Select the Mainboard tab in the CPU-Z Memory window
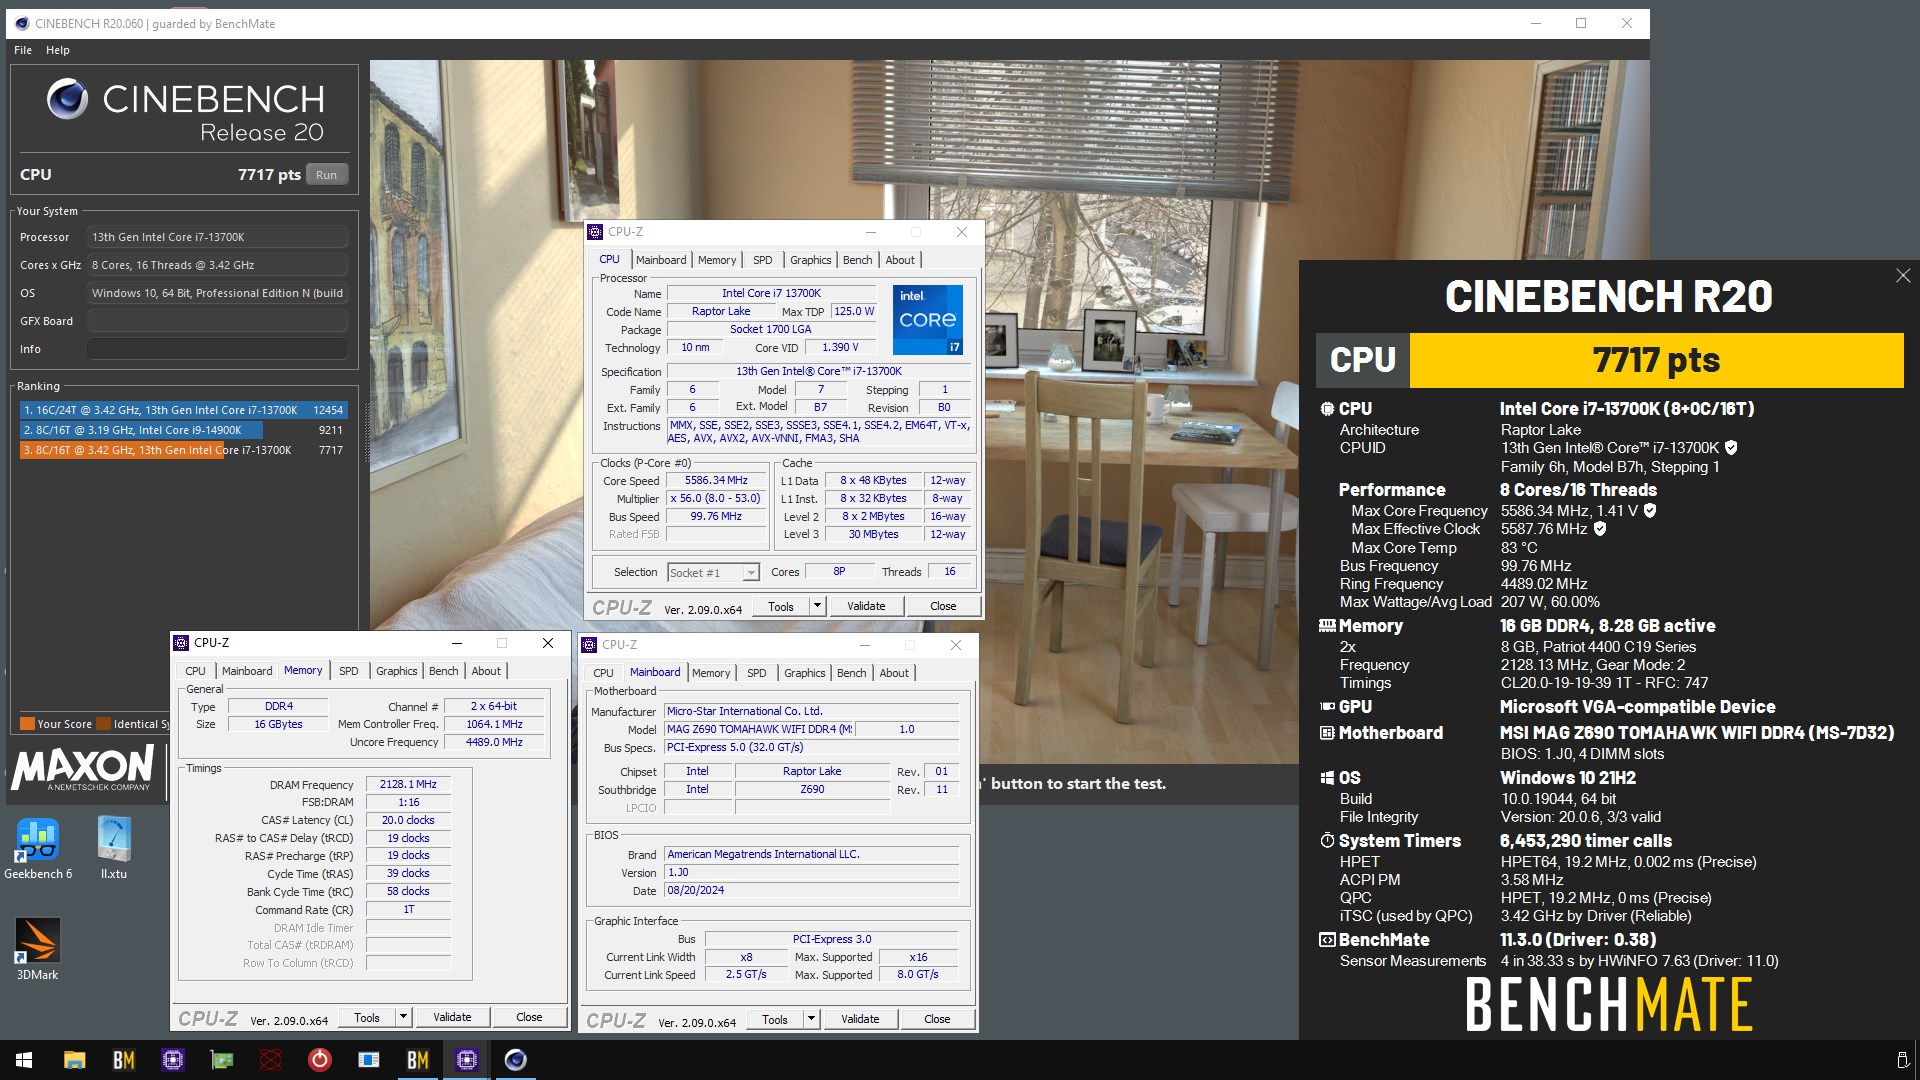Viewport: 1920px width, 1080px height. 247,671
